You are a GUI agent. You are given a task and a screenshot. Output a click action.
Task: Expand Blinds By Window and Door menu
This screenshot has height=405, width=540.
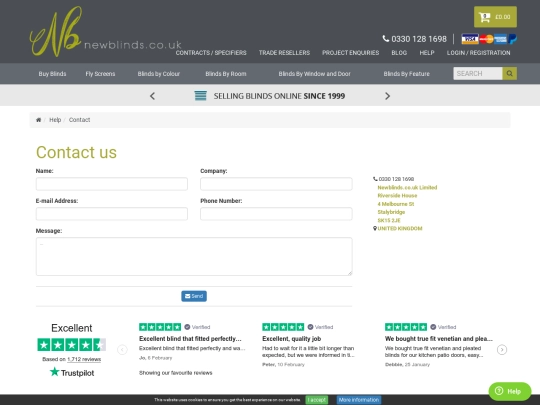[314, 74]
